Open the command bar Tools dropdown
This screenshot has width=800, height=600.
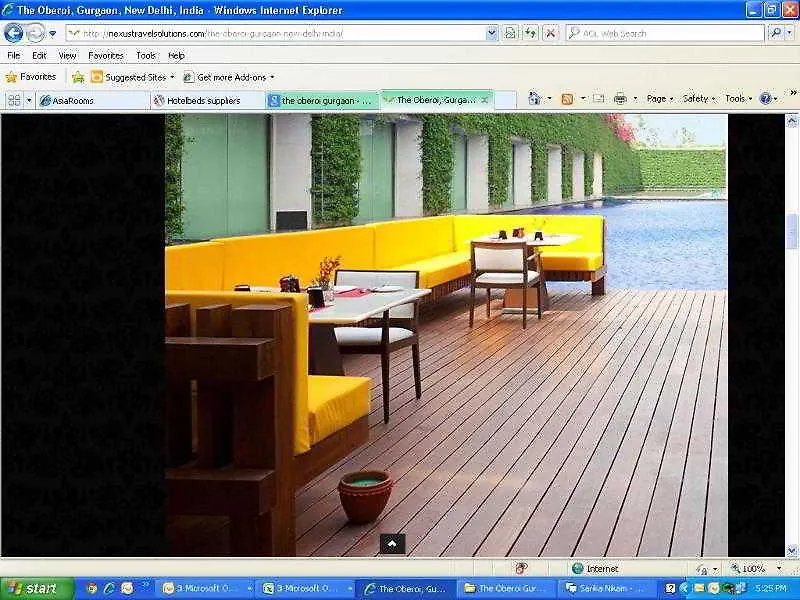[738, 98]
